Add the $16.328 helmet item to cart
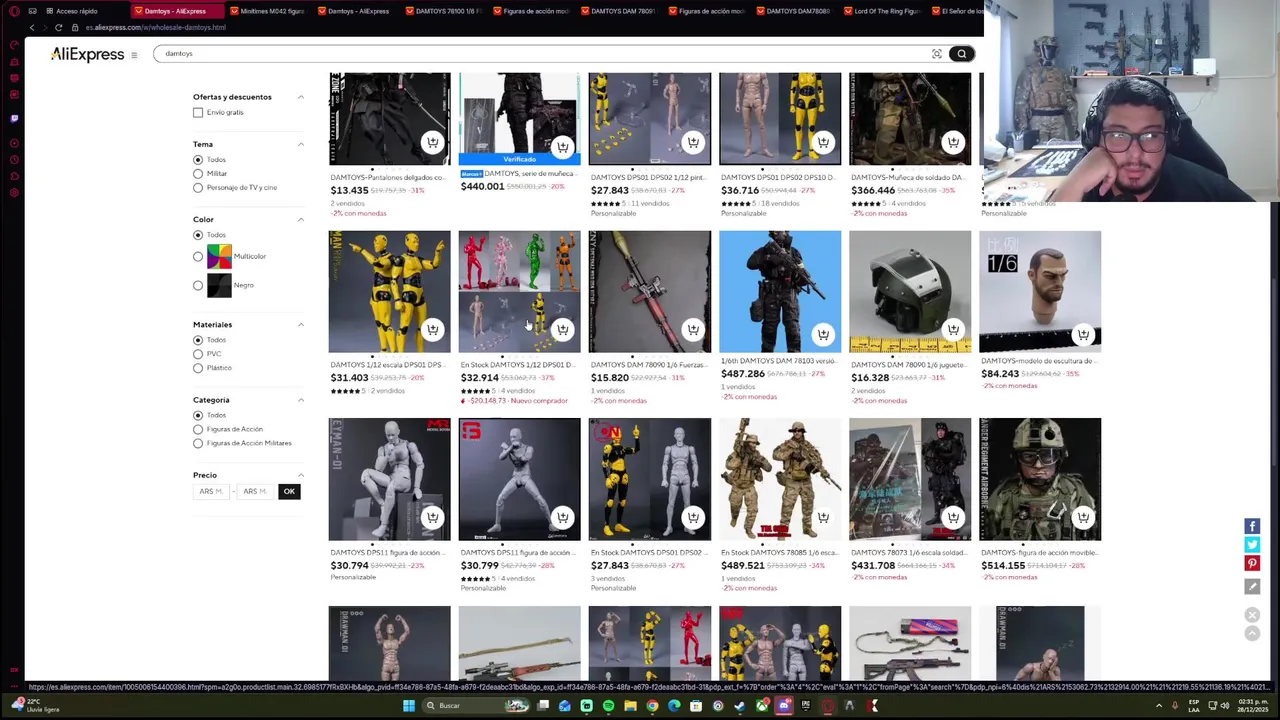 point(953,329)
